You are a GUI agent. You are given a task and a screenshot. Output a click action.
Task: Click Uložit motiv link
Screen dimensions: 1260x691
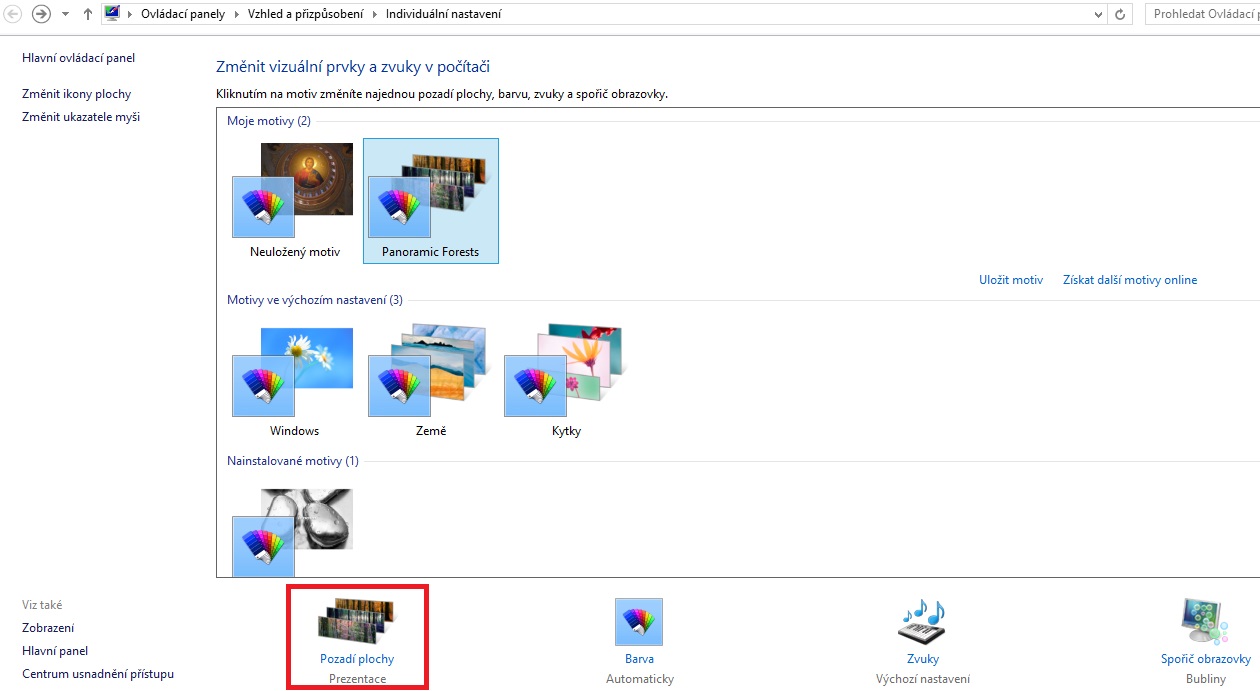[x=1011, y=280]
